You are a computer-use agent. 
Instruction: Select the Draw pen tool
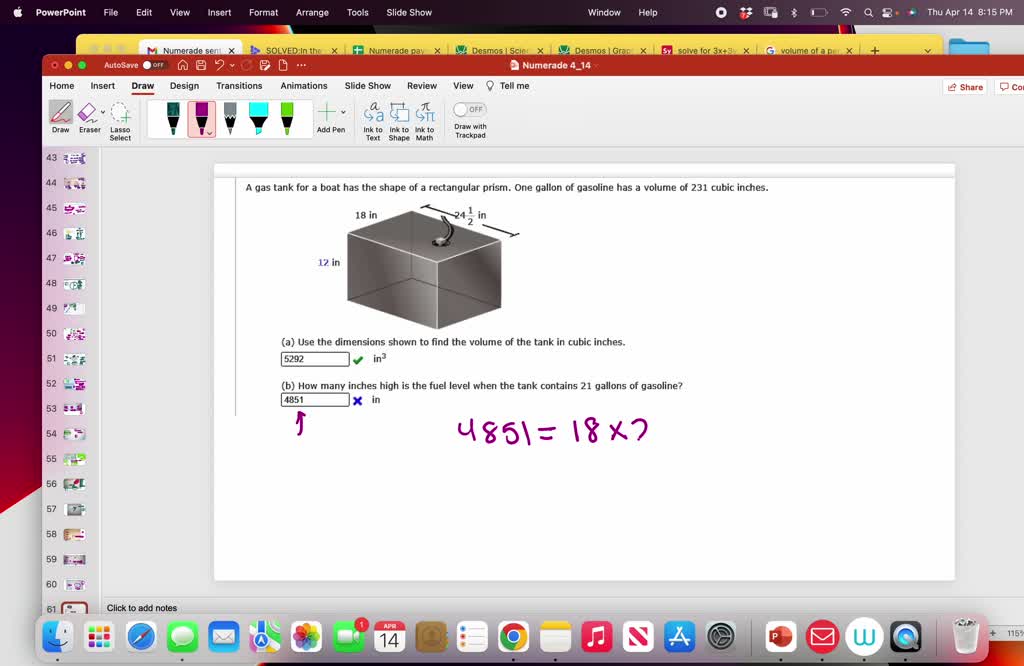coord(60,117)
